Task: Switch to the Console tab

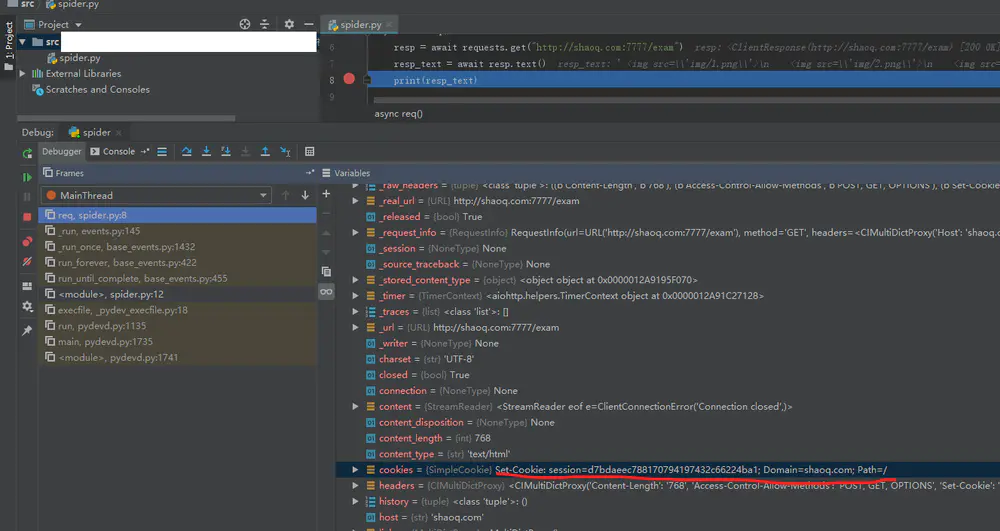Action: click(118, 152)
